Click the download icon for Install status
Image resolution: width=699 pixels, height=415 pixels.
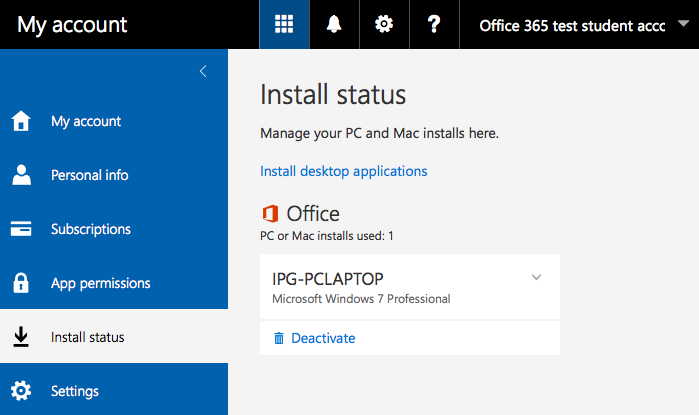coord(21,337)
